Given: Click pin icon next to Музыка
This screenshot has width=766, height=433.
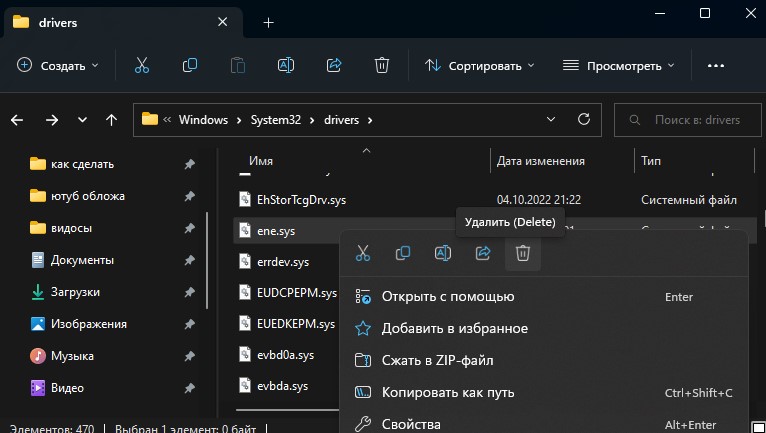Looking at the screenshot, I should tap(190, 356).
